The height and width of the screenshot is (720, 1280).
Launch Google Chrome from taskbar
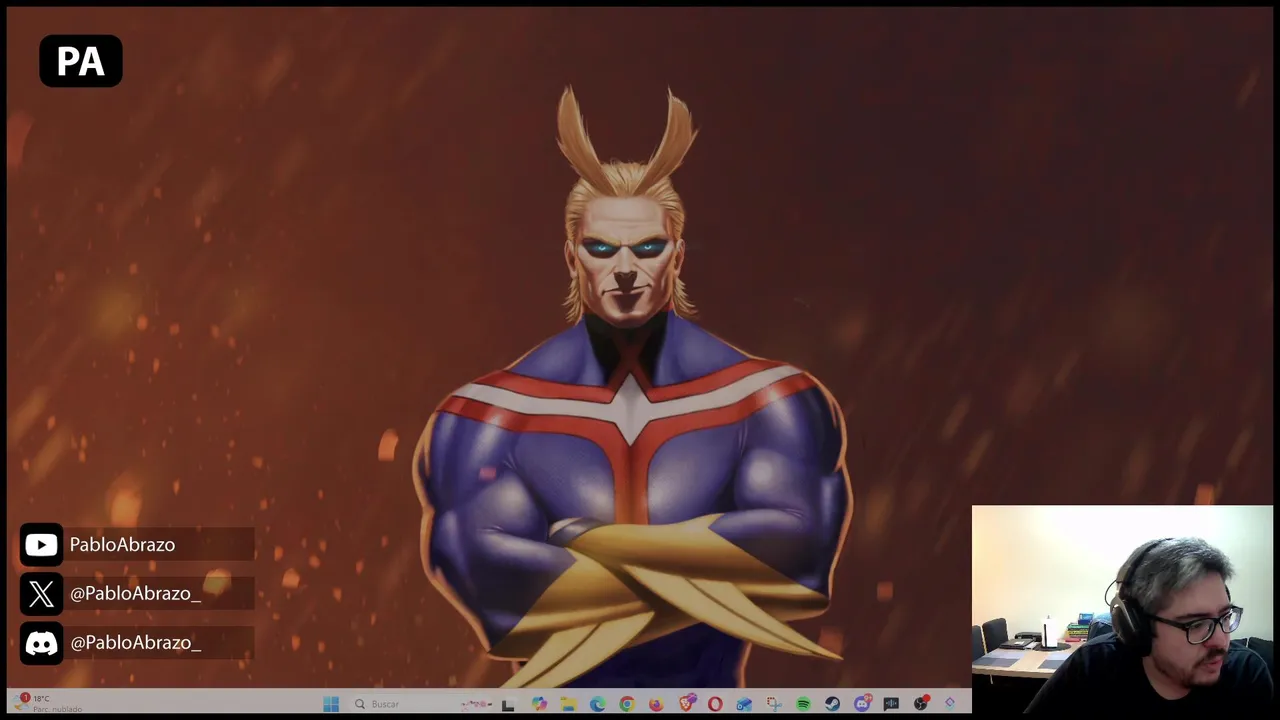pyautogui.click(x=627, y=704)
